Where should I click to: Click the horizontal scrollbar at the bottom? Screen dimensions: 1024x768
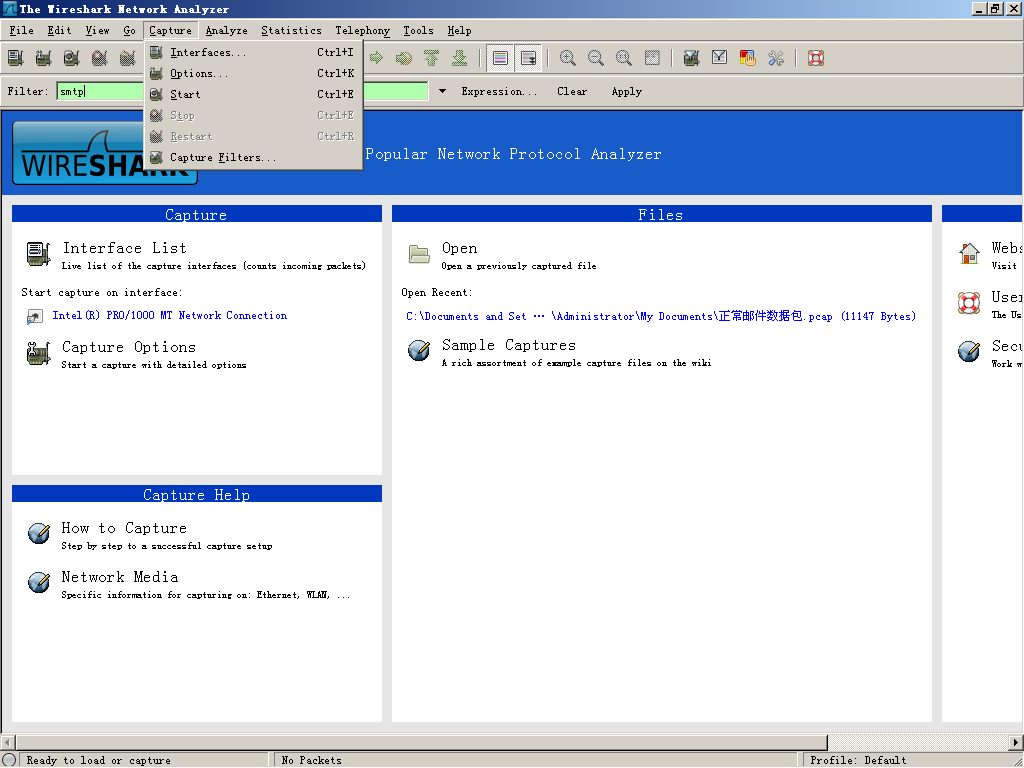(x=420, y=742)
